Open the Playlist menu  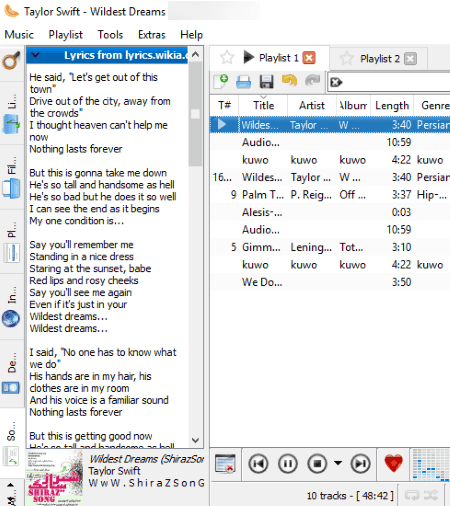pos(66,35)
